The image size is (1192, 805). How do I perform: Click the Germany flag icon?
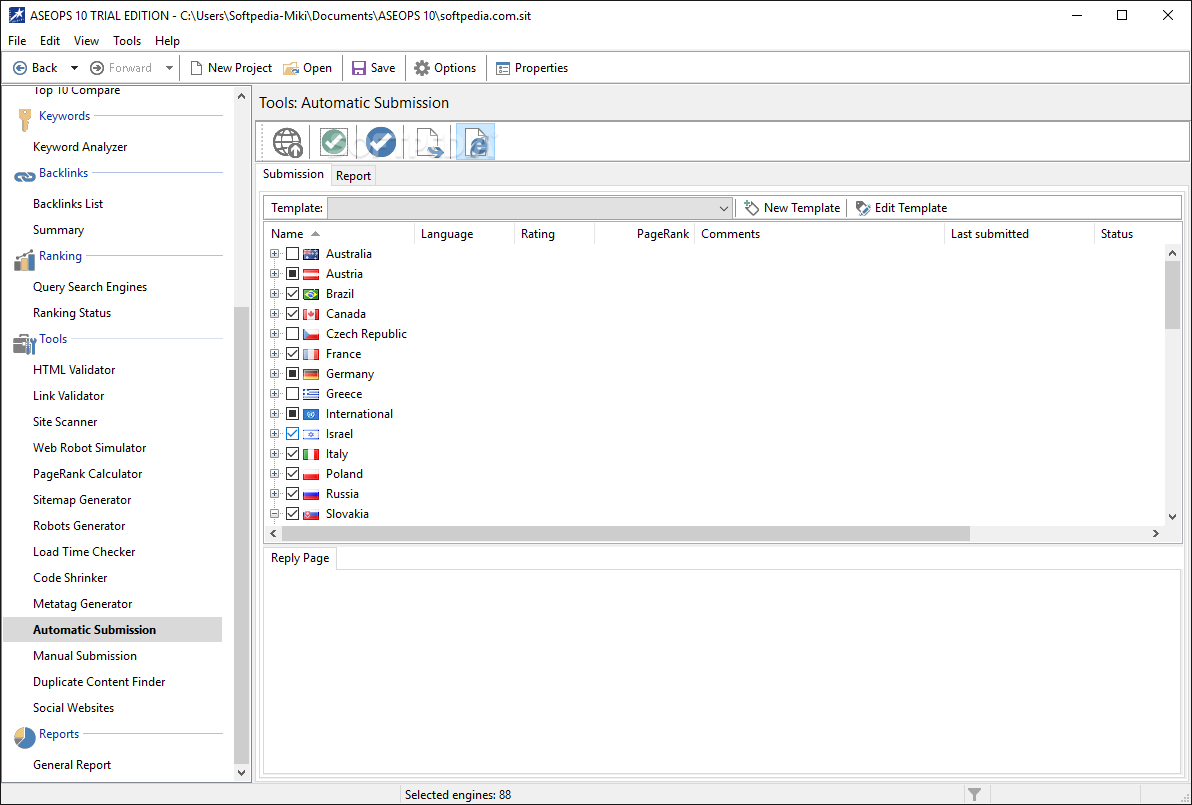[311, 374]
